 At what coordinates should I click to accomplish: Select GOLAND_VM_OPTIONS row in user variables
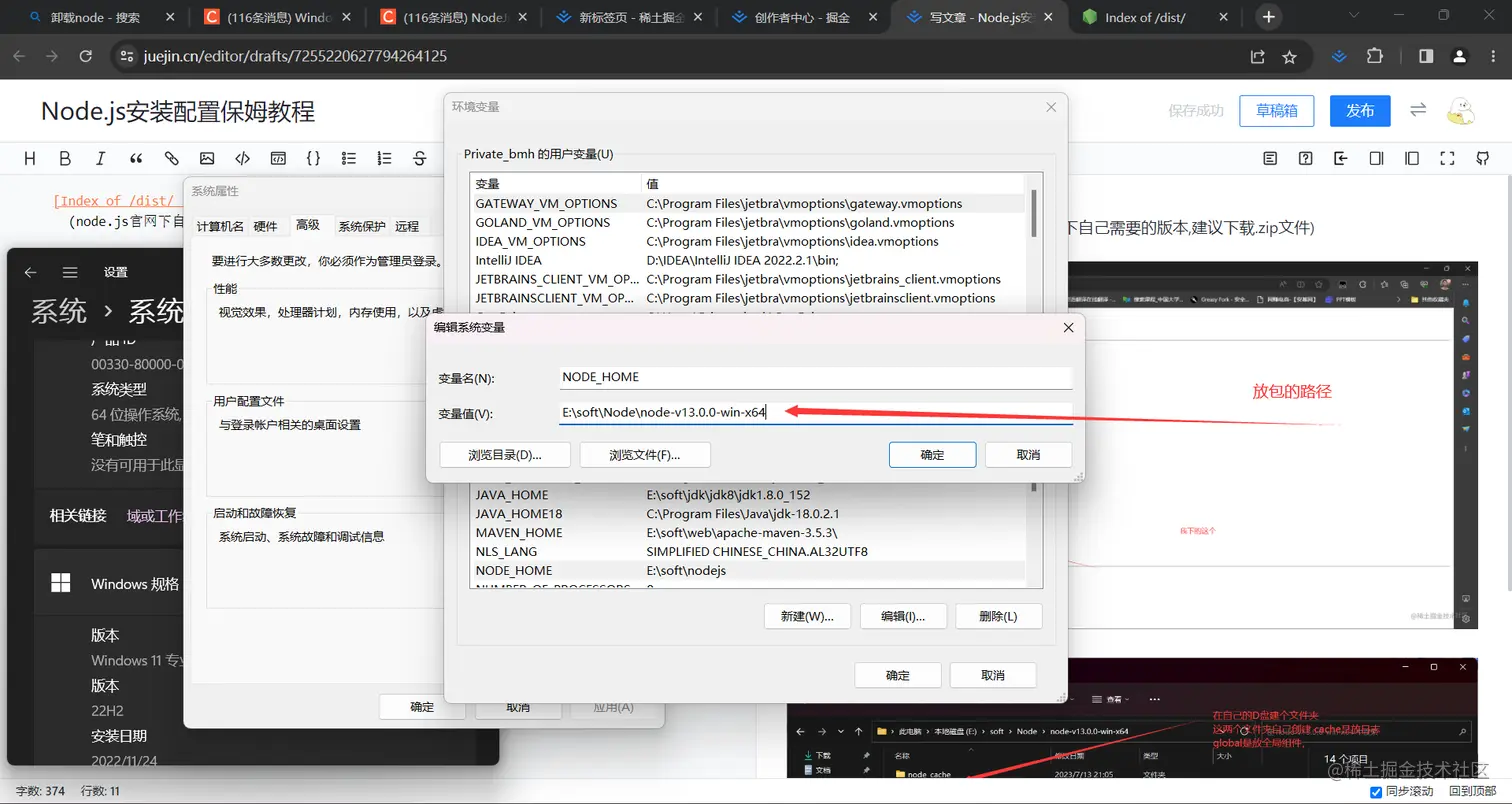click(x=750, y=222)
